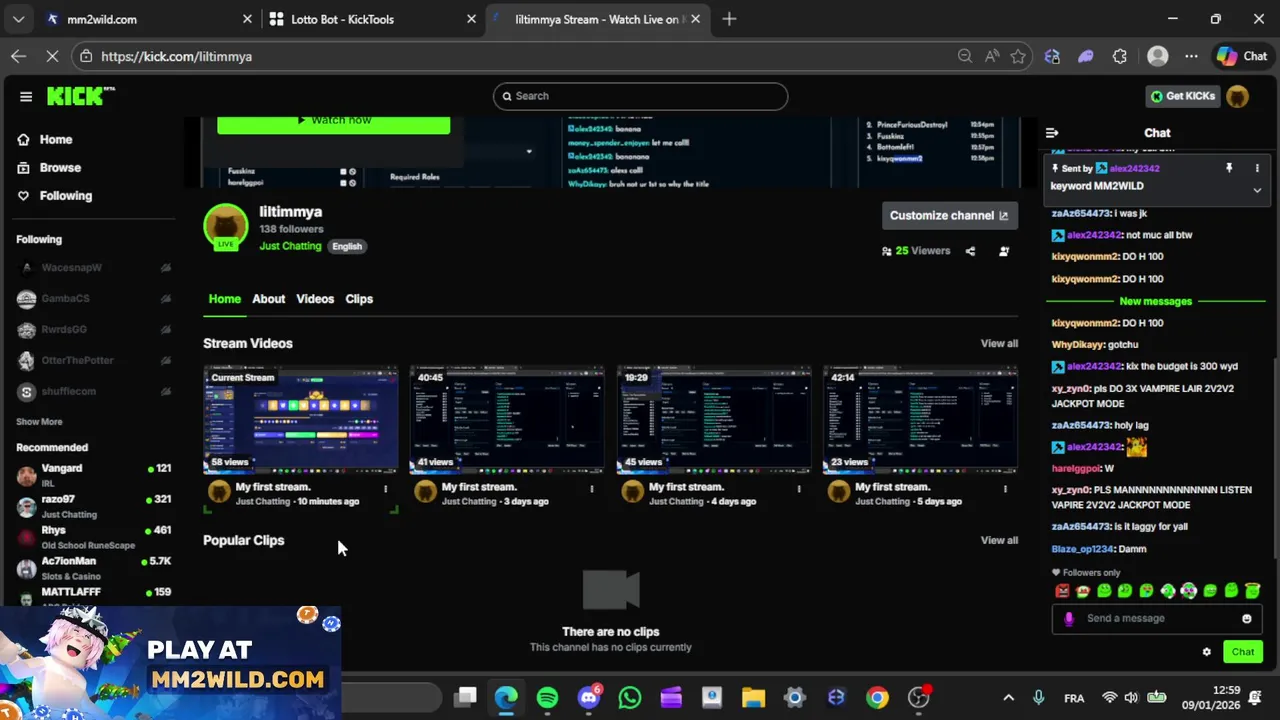
Task: Switch to the Videos tab
Action: tap(315, 299)
